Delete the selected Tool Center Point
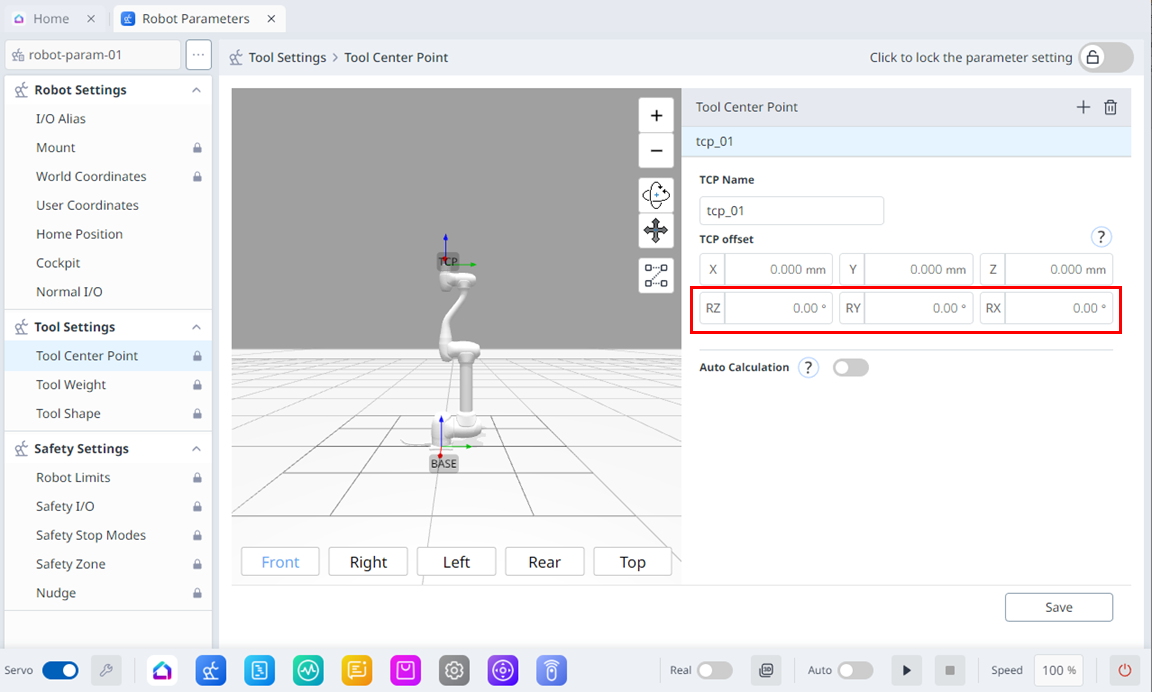The width and height of the screenshot is (1152, 692). pos(1110,107)
